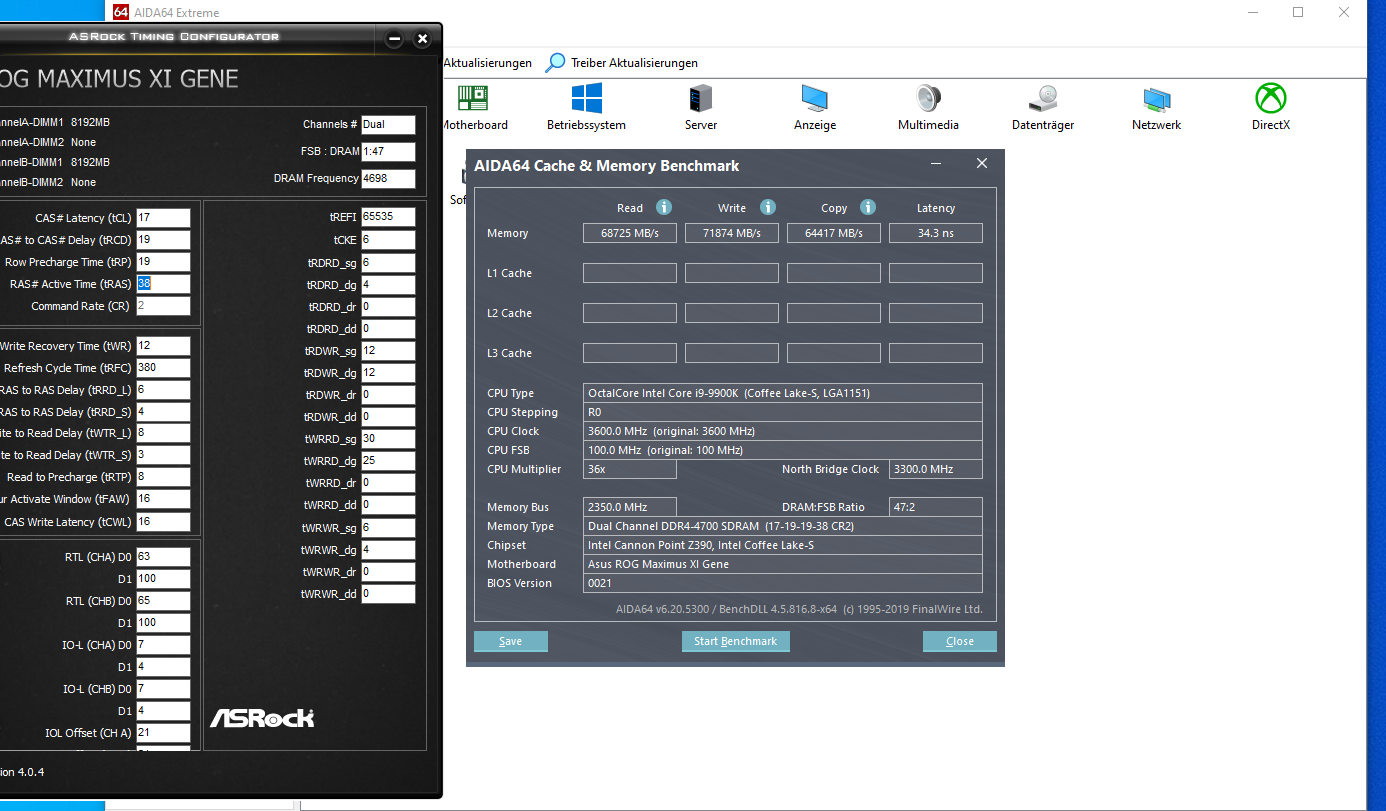Click the Refresh Cycle Time (tRFC) field

(x=163, y=368)
